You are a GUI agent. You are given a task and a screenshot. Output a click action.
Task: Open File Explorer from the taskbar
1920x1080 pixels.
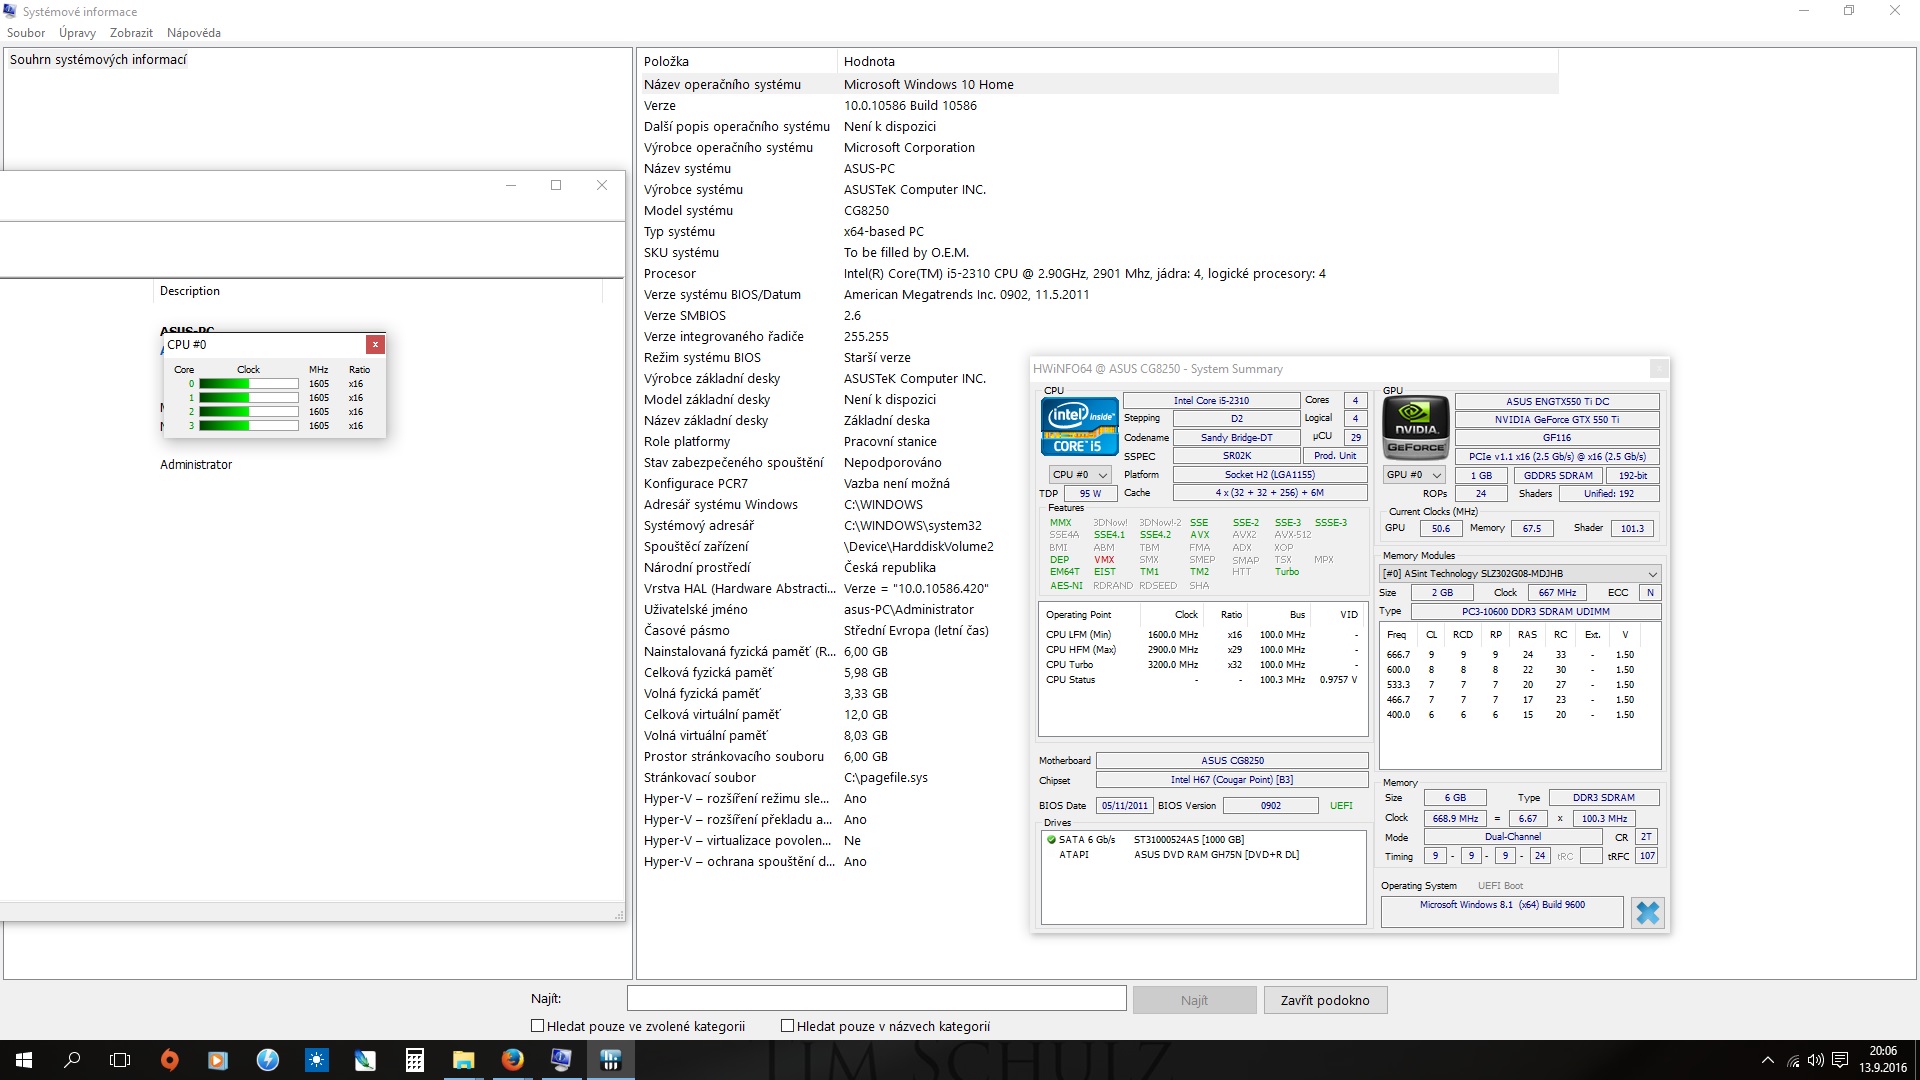point(463,1060)
